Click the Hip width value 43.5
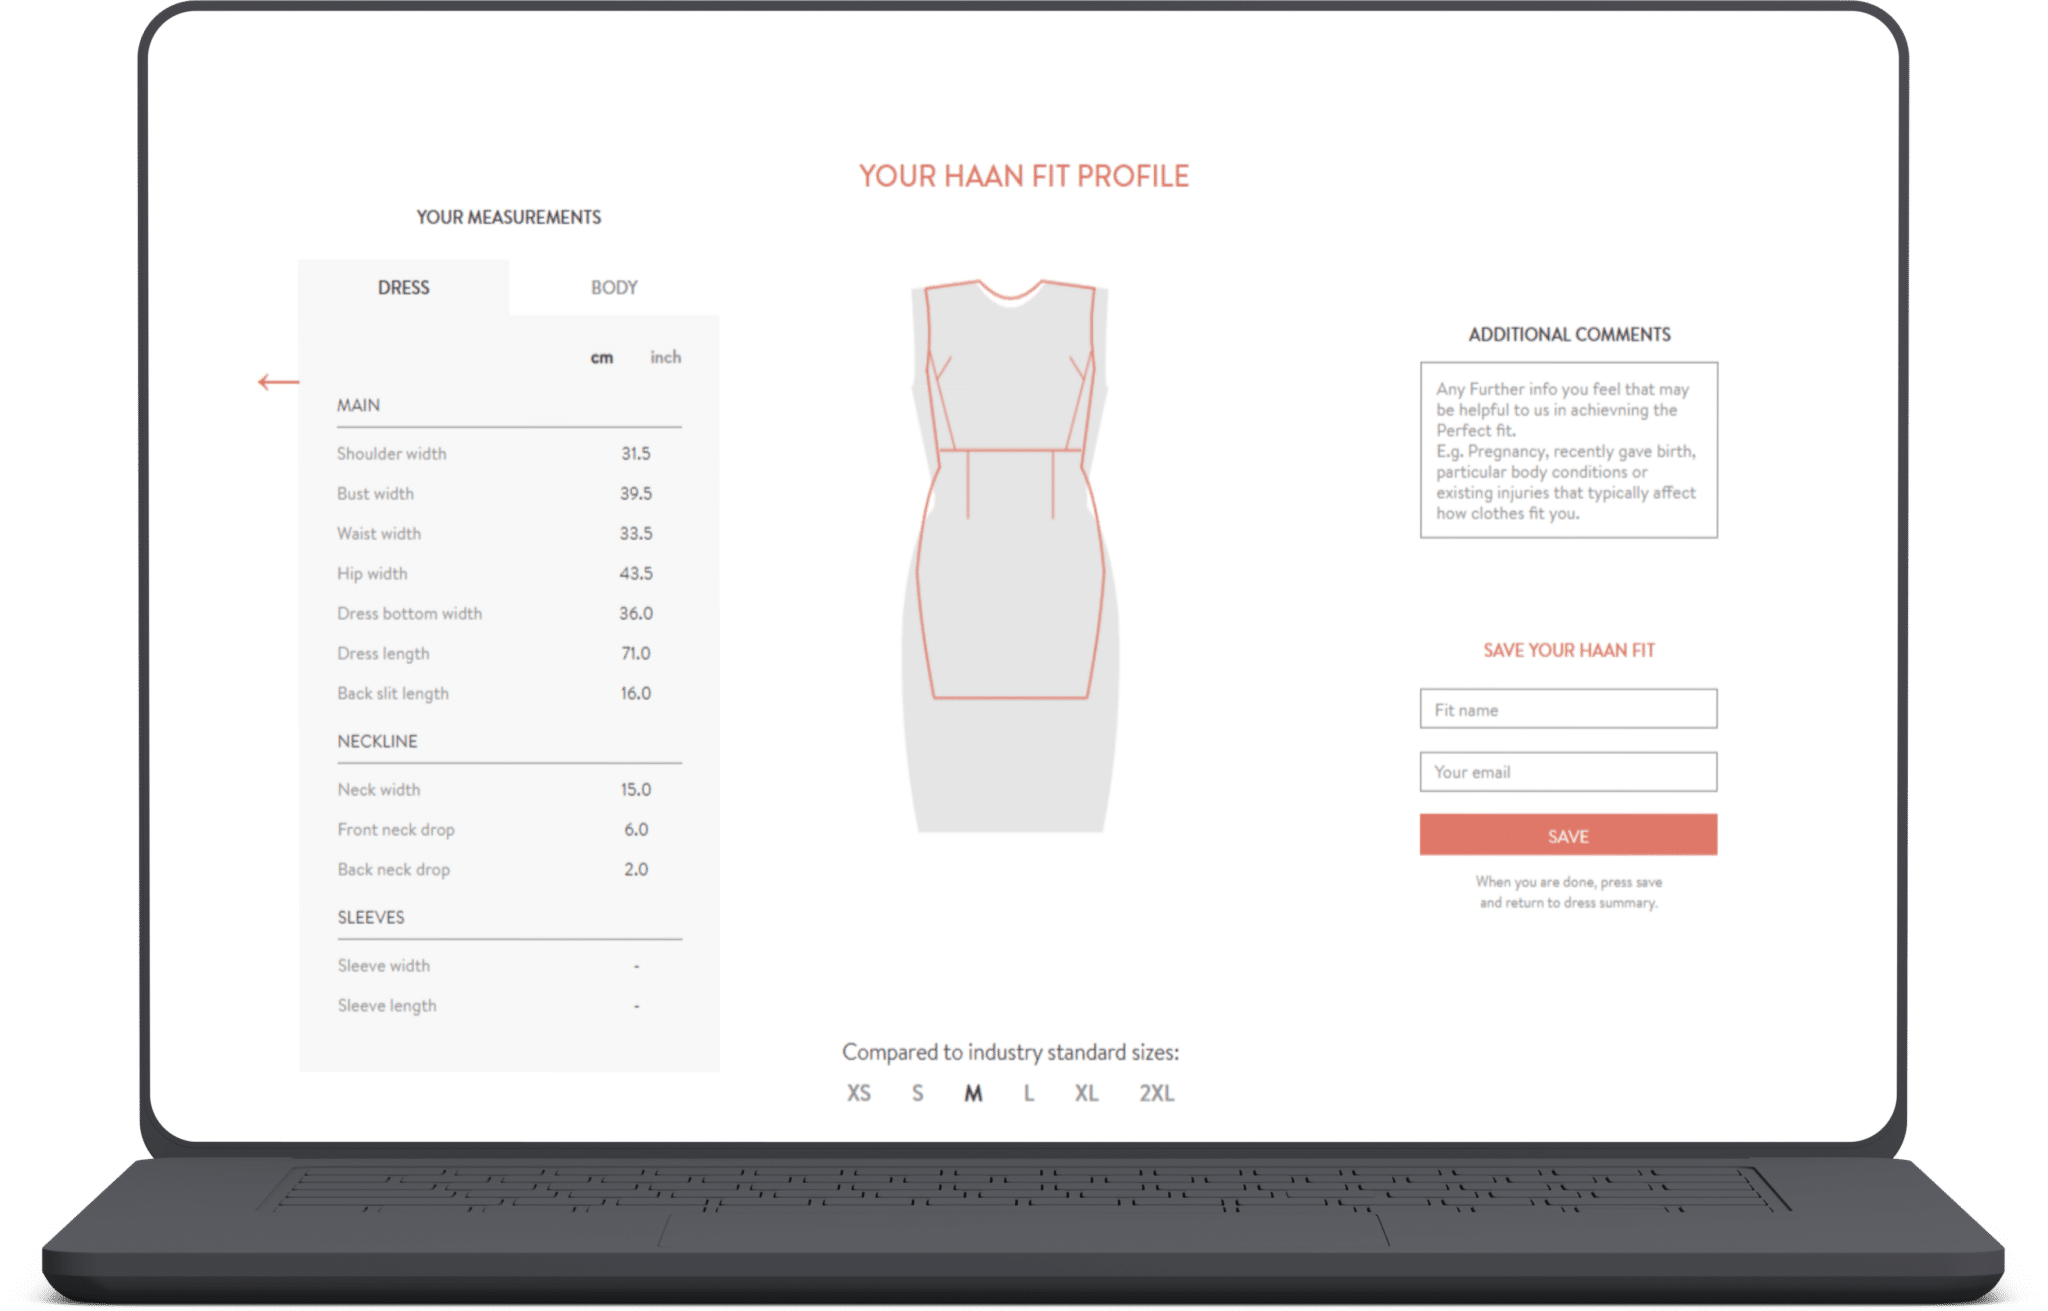Image resolution: width=2048 pixels, height=1311 pixels. click(x=636, y=574)
